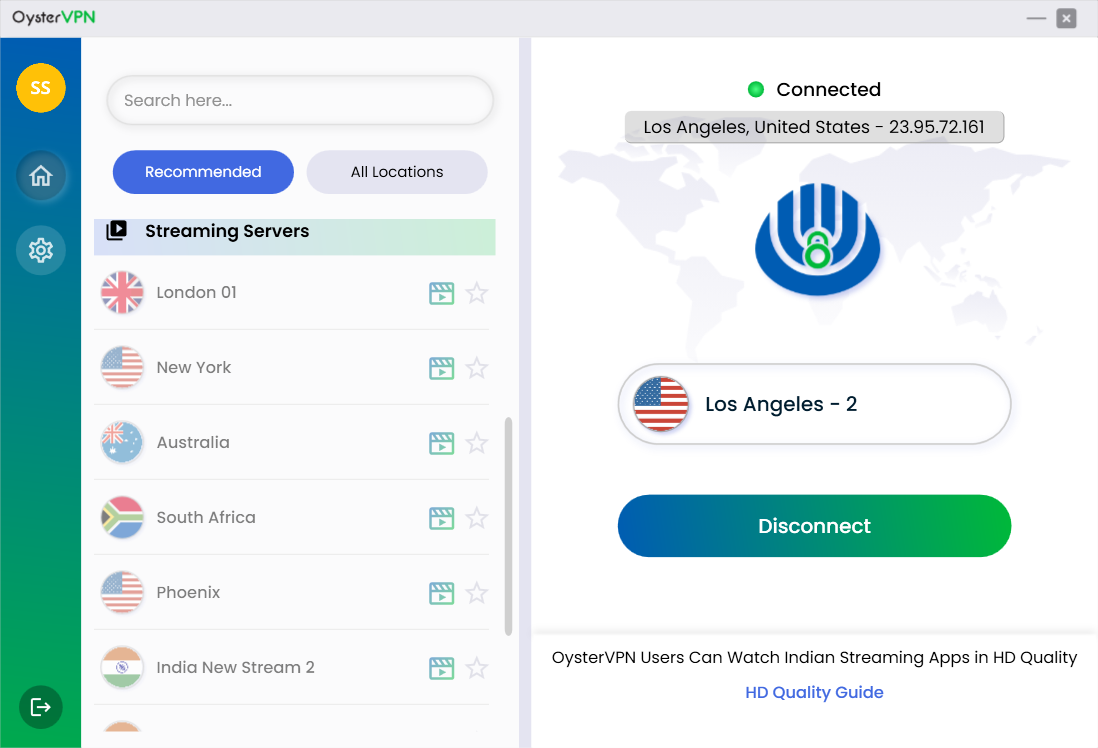
Task: Favorite the South Africa server
Action: tap(477, 518)
